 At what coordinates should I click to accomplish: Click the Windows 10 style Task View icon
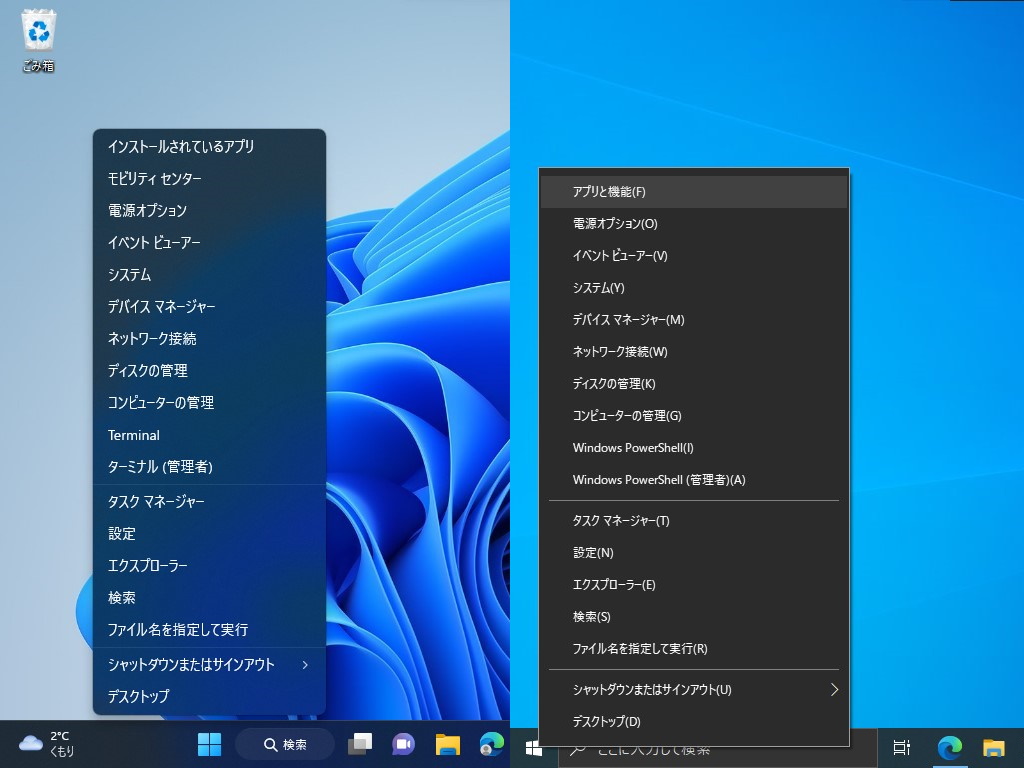click(x=901, y=747)
